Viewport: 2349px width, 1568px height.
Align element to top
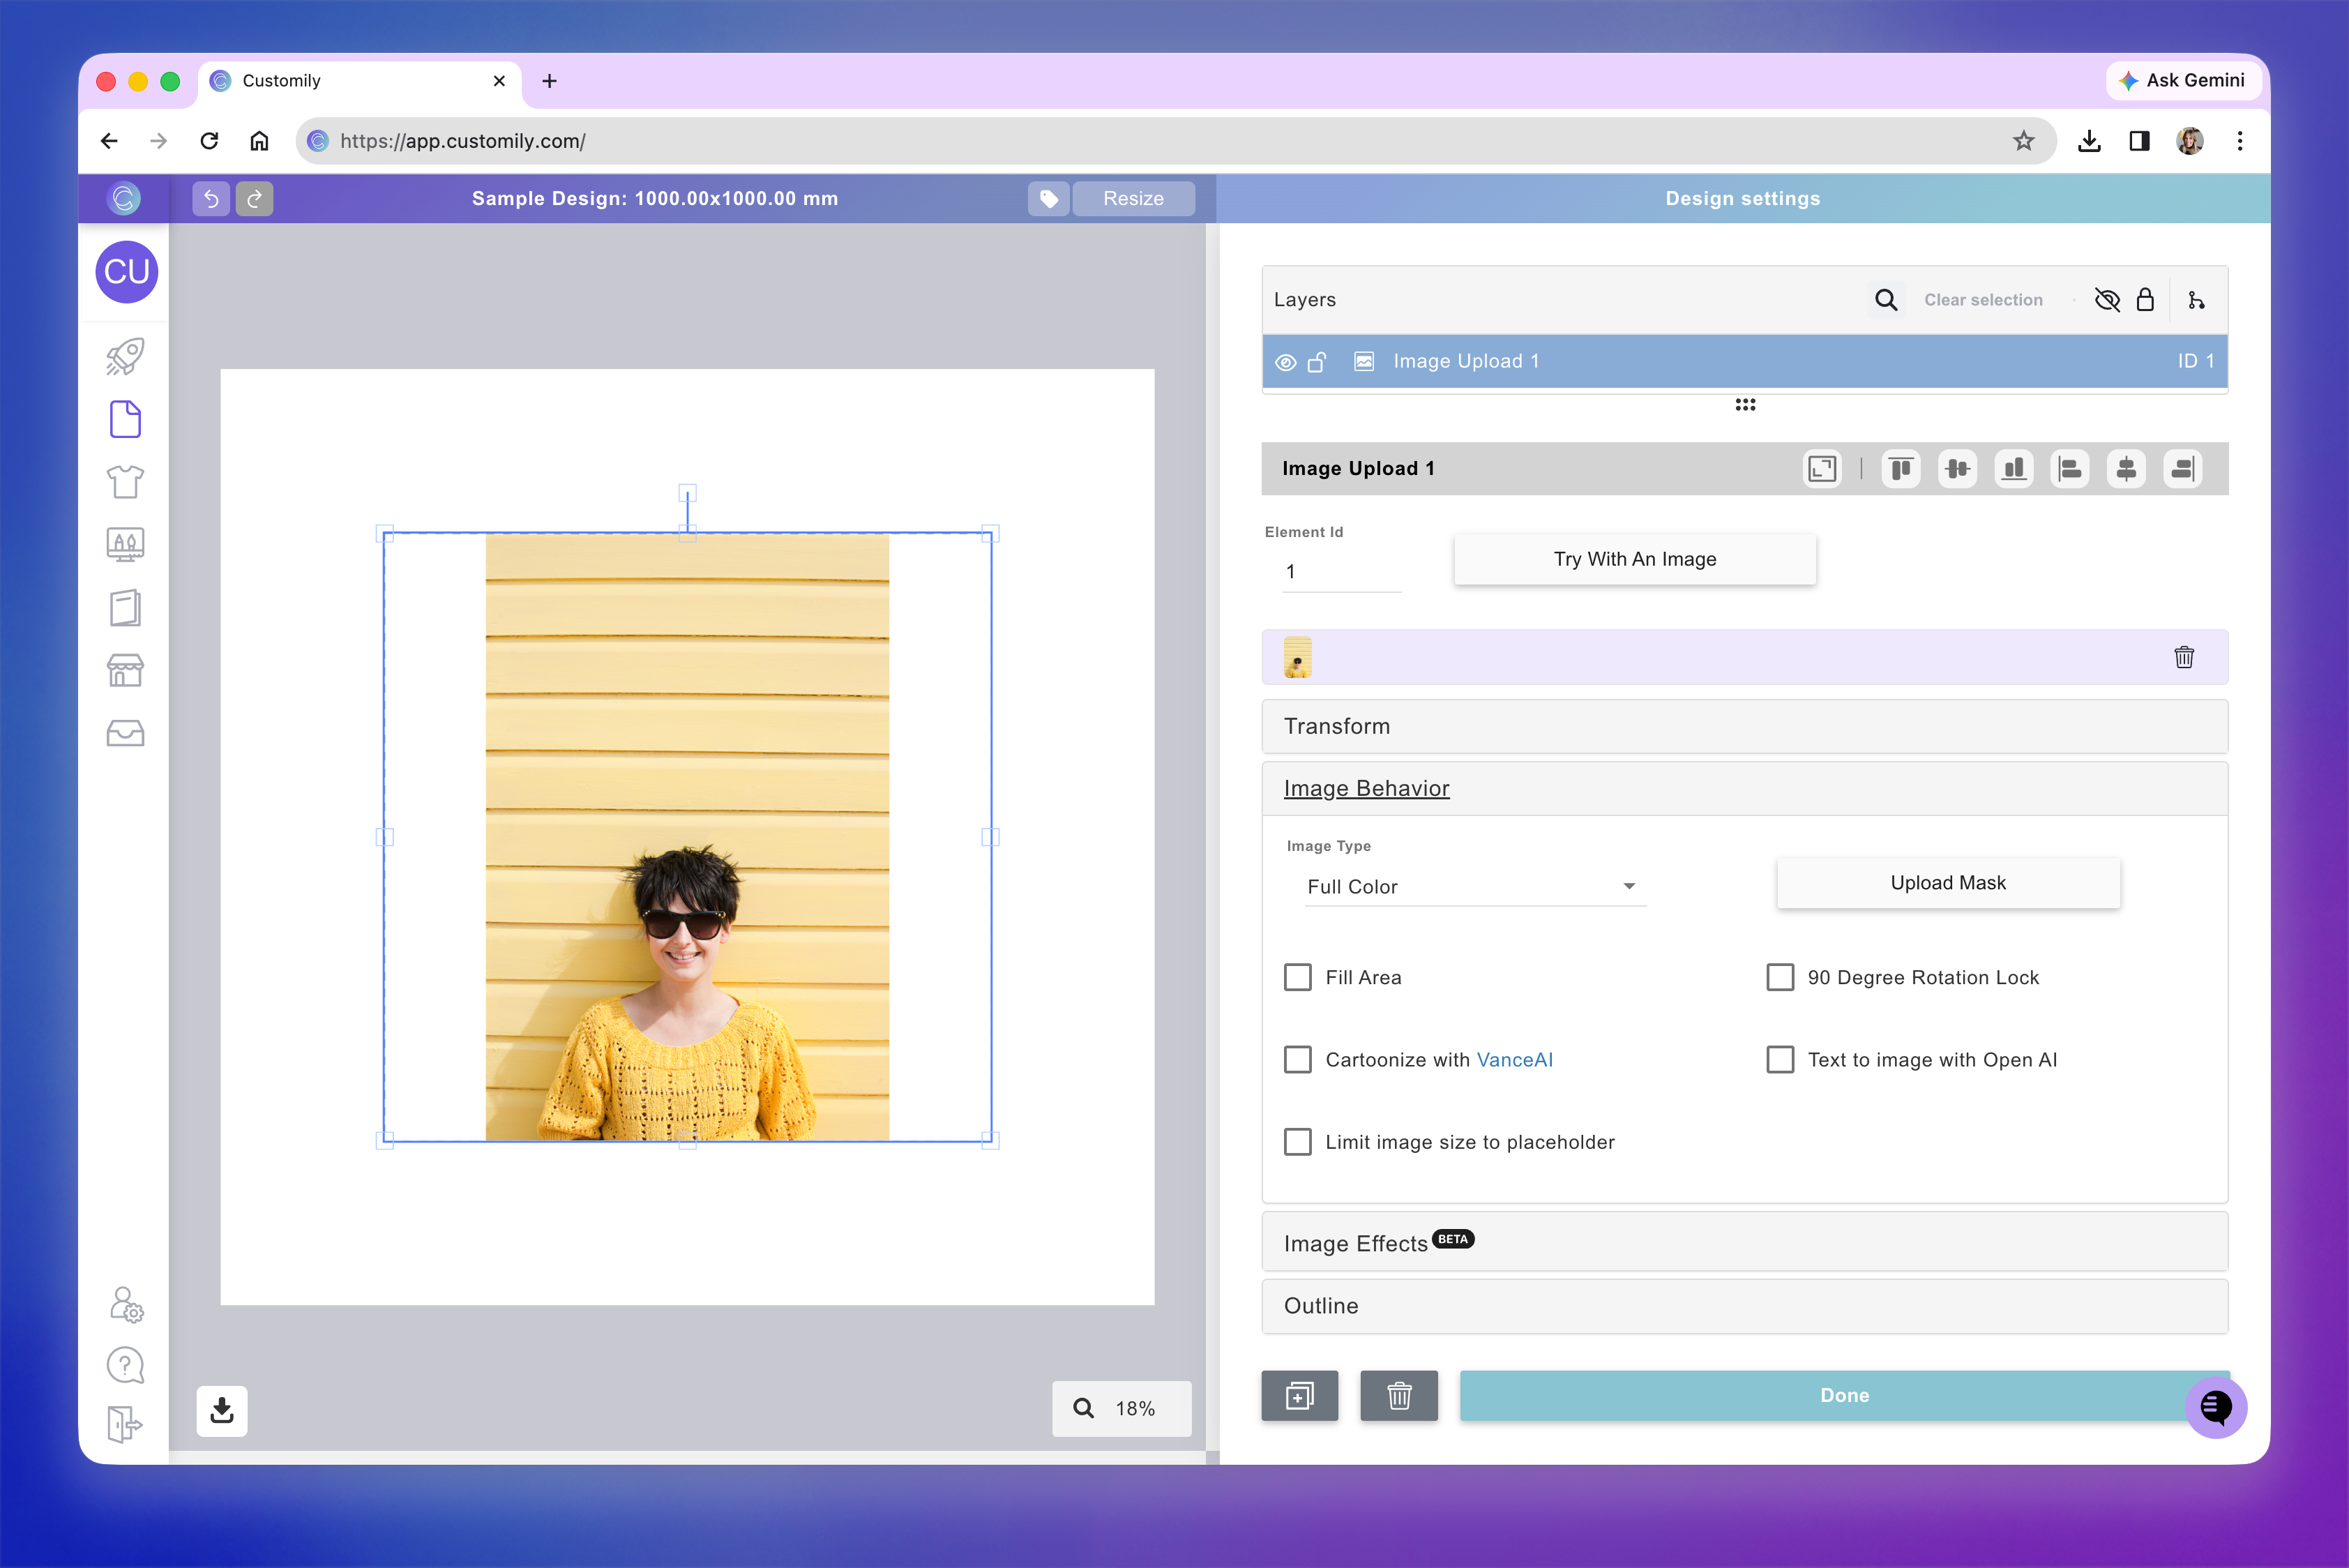coord(1901,468)
